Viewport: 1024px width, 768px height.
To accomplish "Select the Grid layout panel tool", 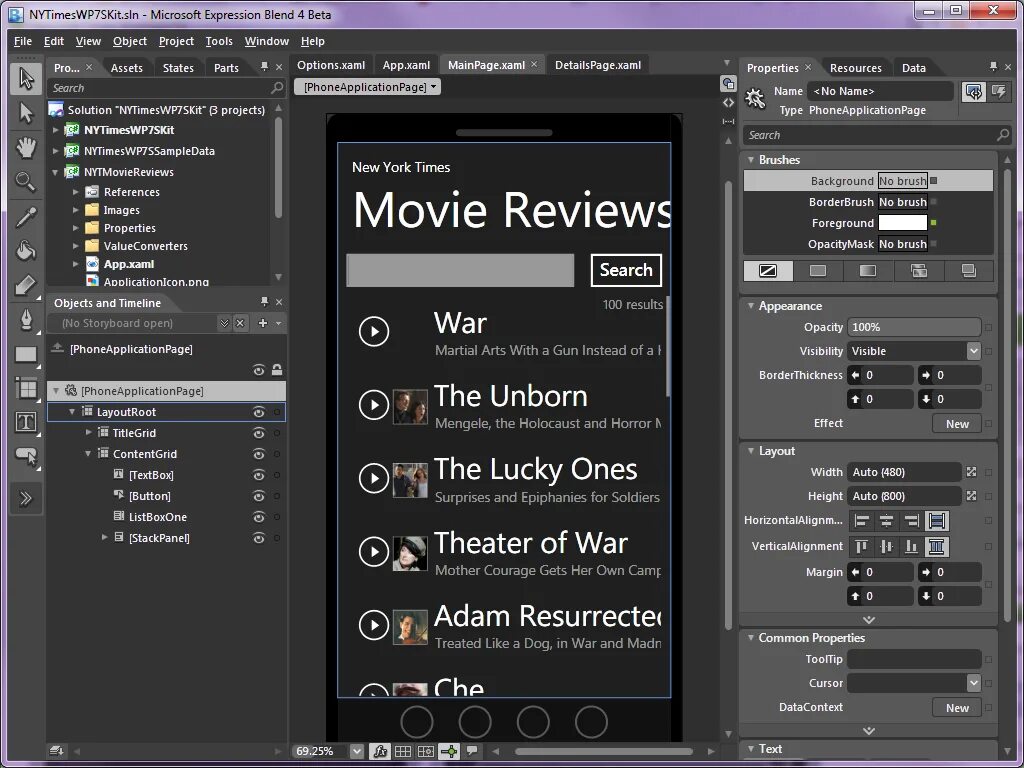I will coord(25,389).
